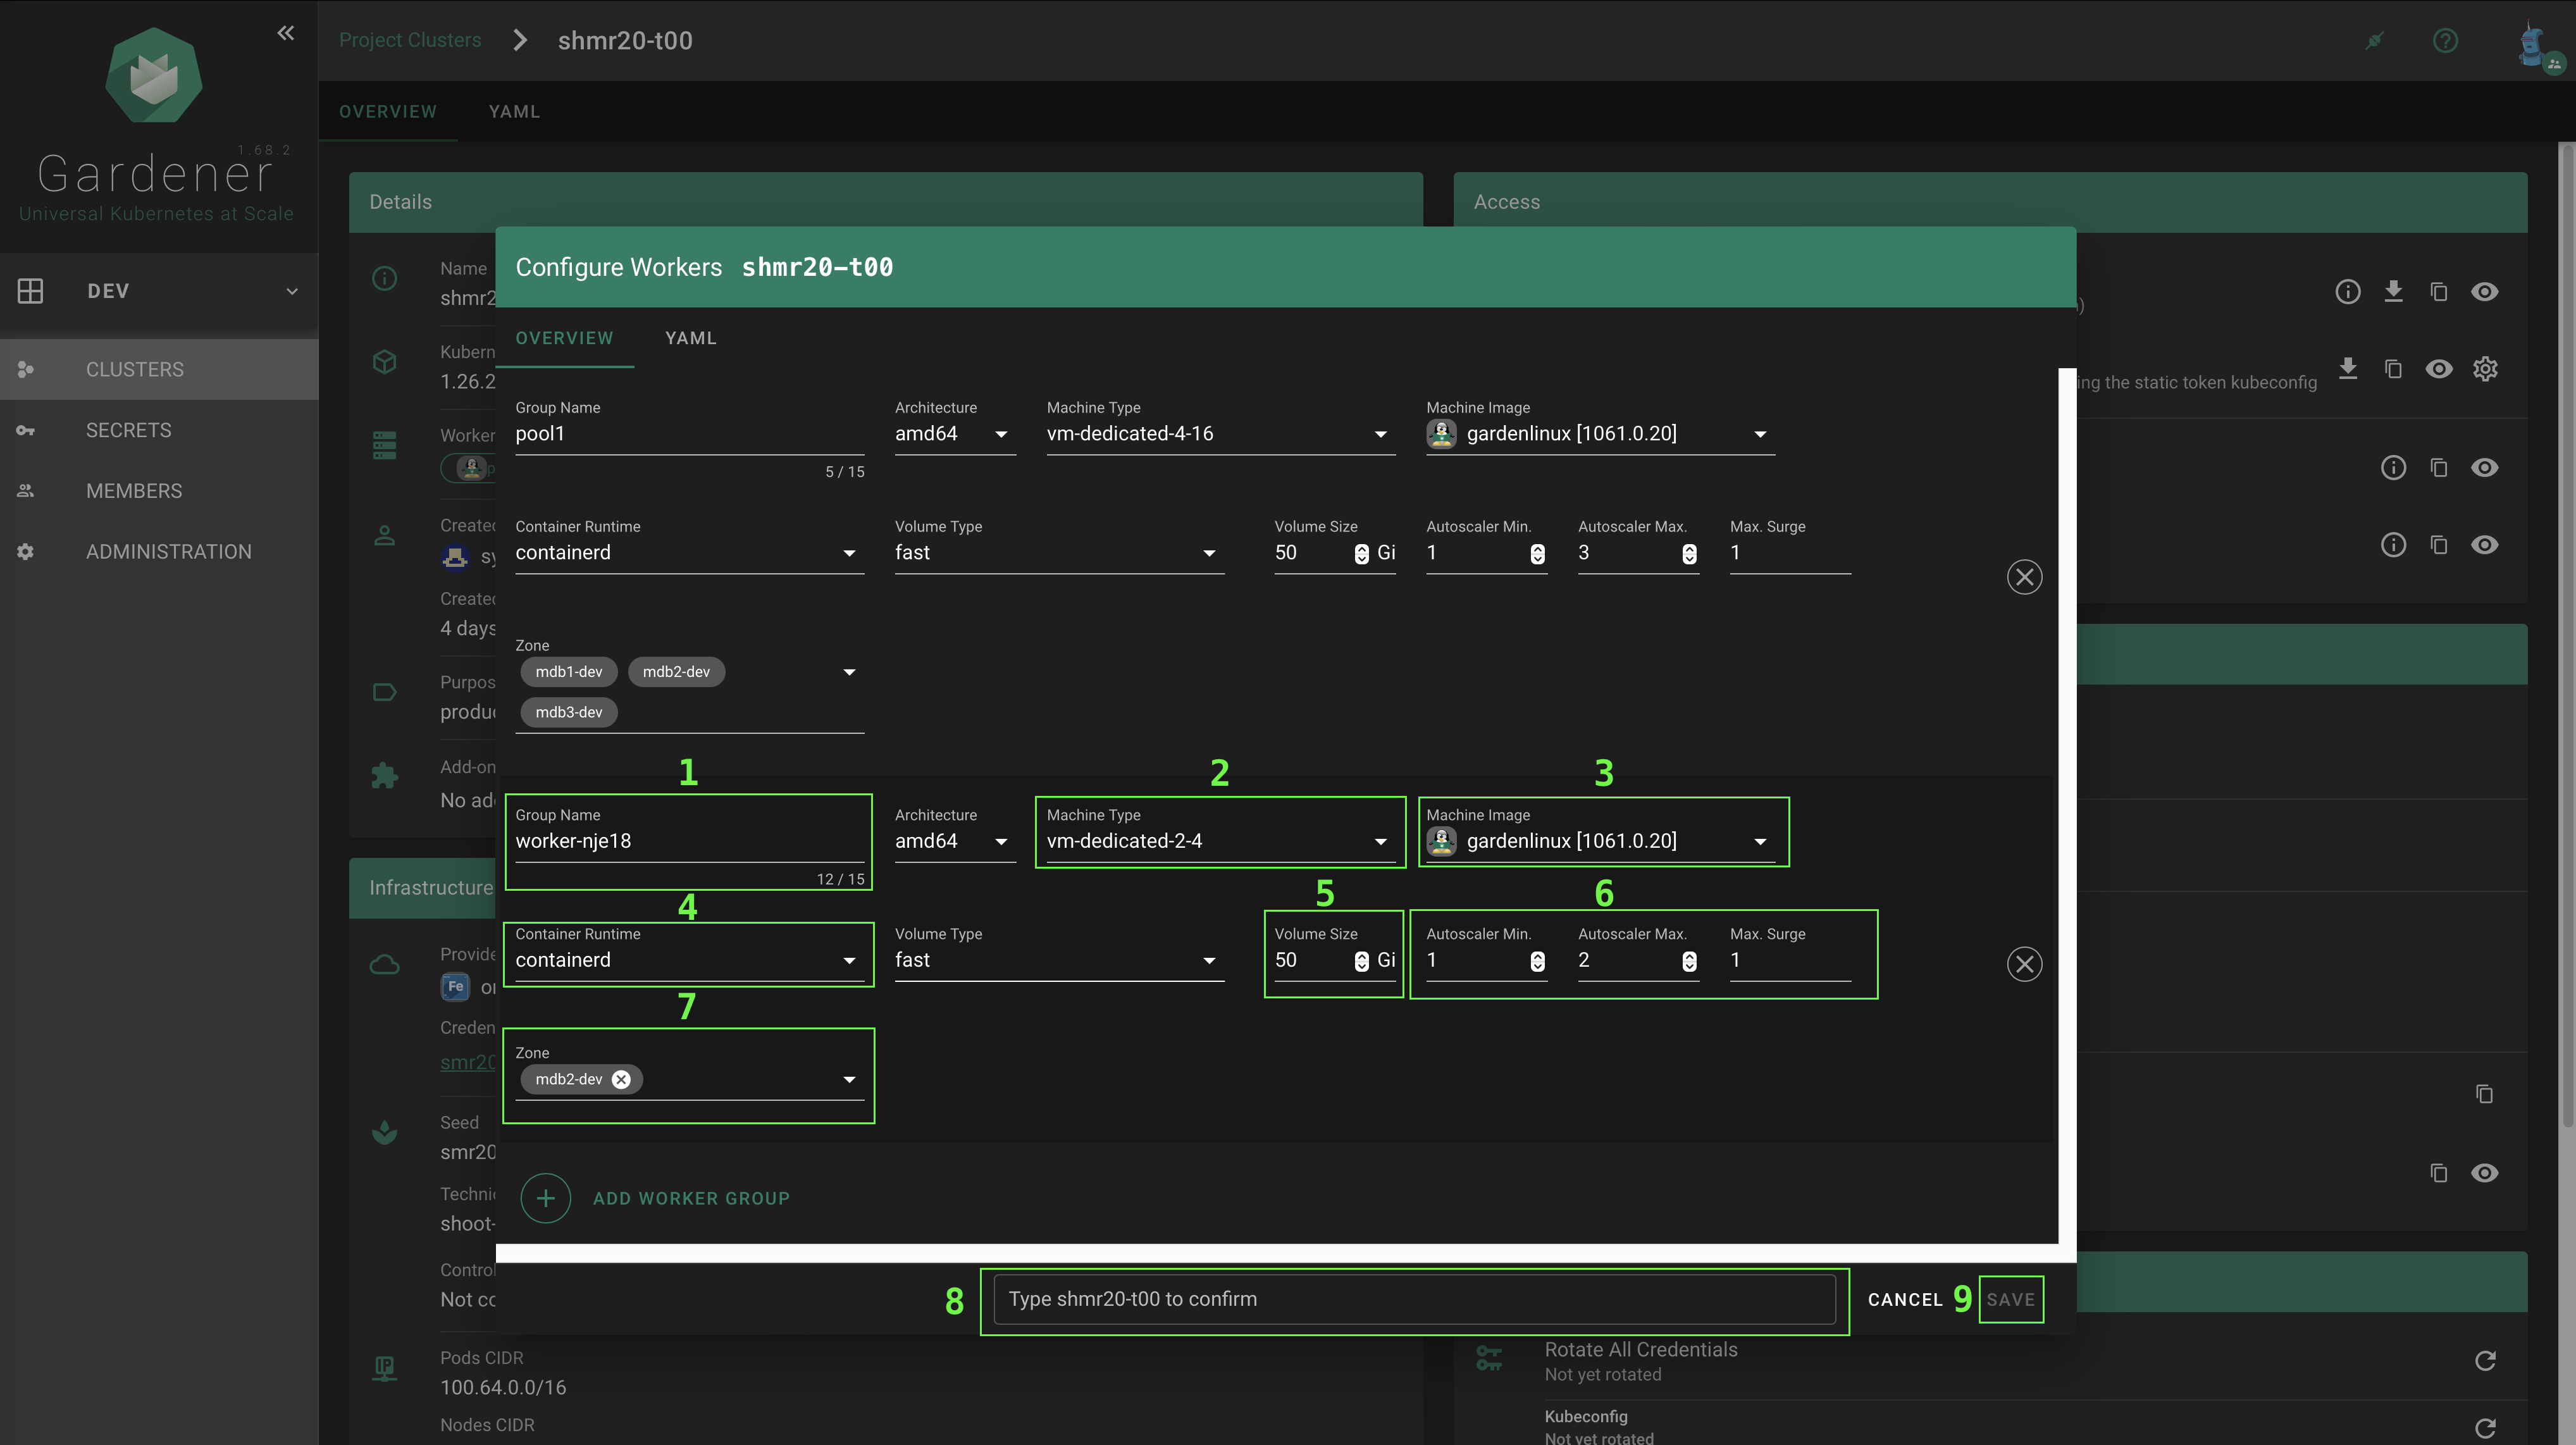Open Machine Type dropdown for worker-nje18

1380,842
